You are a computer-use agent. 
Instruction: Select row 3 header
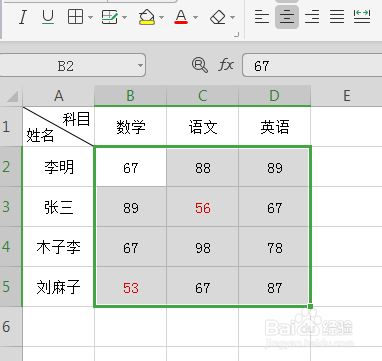[x=11, y=207]
